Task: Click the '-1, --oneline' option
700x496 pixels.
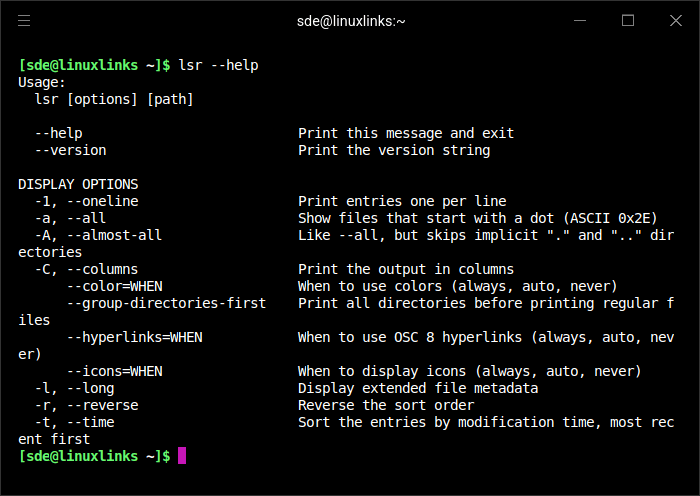Action: point(87,201)
